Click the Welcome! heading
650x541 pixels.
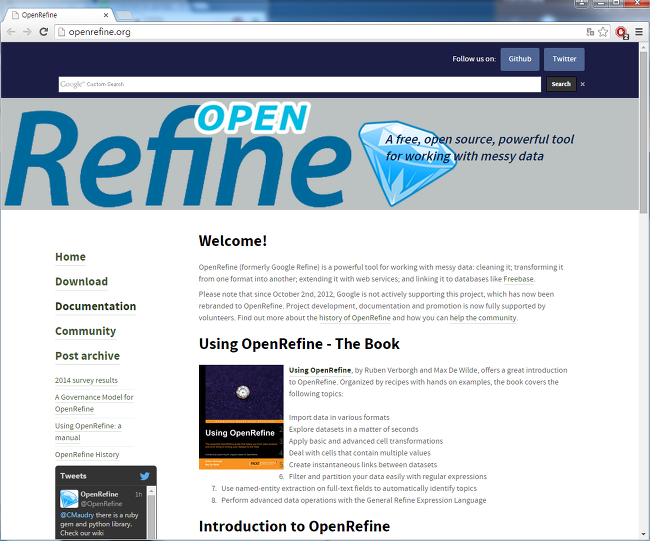[x=233, y=241]
